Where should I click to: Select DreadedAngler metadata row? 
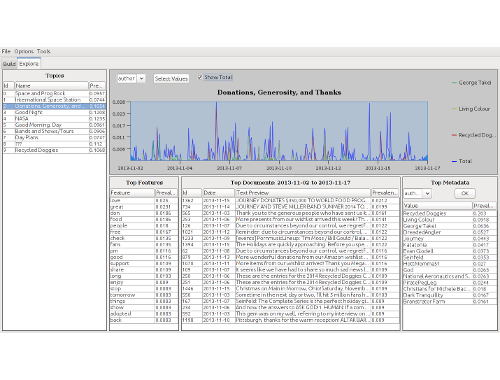pos(450,232)
